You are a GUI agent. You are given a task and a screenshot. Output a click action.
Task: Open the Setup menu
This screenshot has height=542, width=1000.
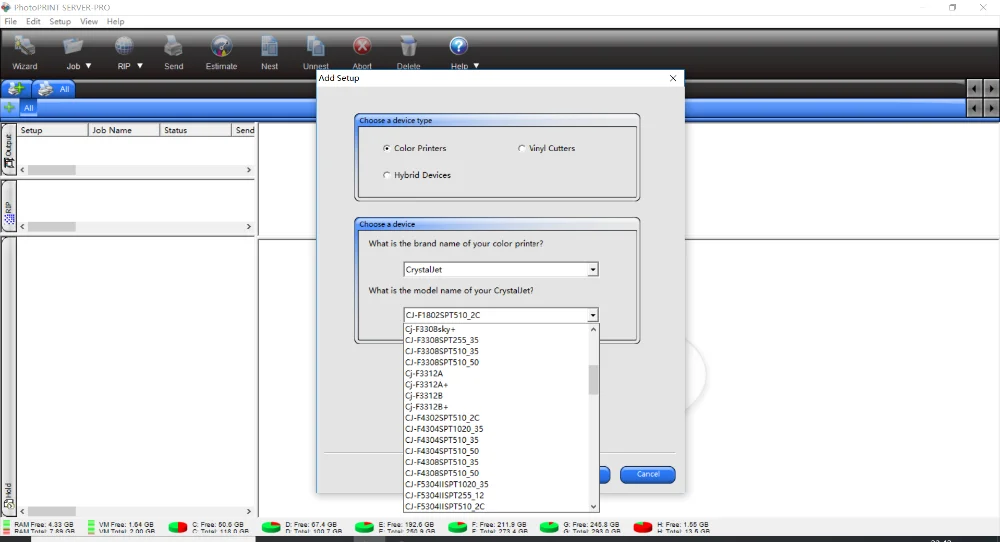pyautogui.click(x=60, y=21)
